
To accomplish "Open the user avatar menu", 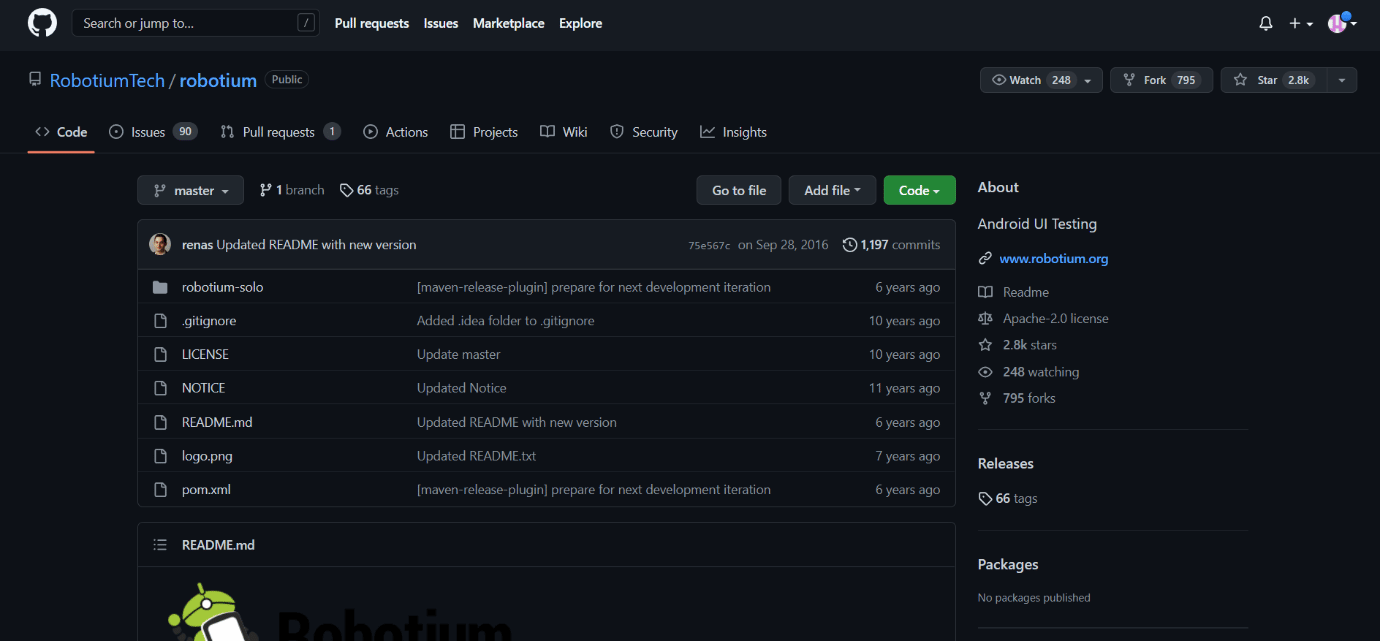I will pos(1342,23).
